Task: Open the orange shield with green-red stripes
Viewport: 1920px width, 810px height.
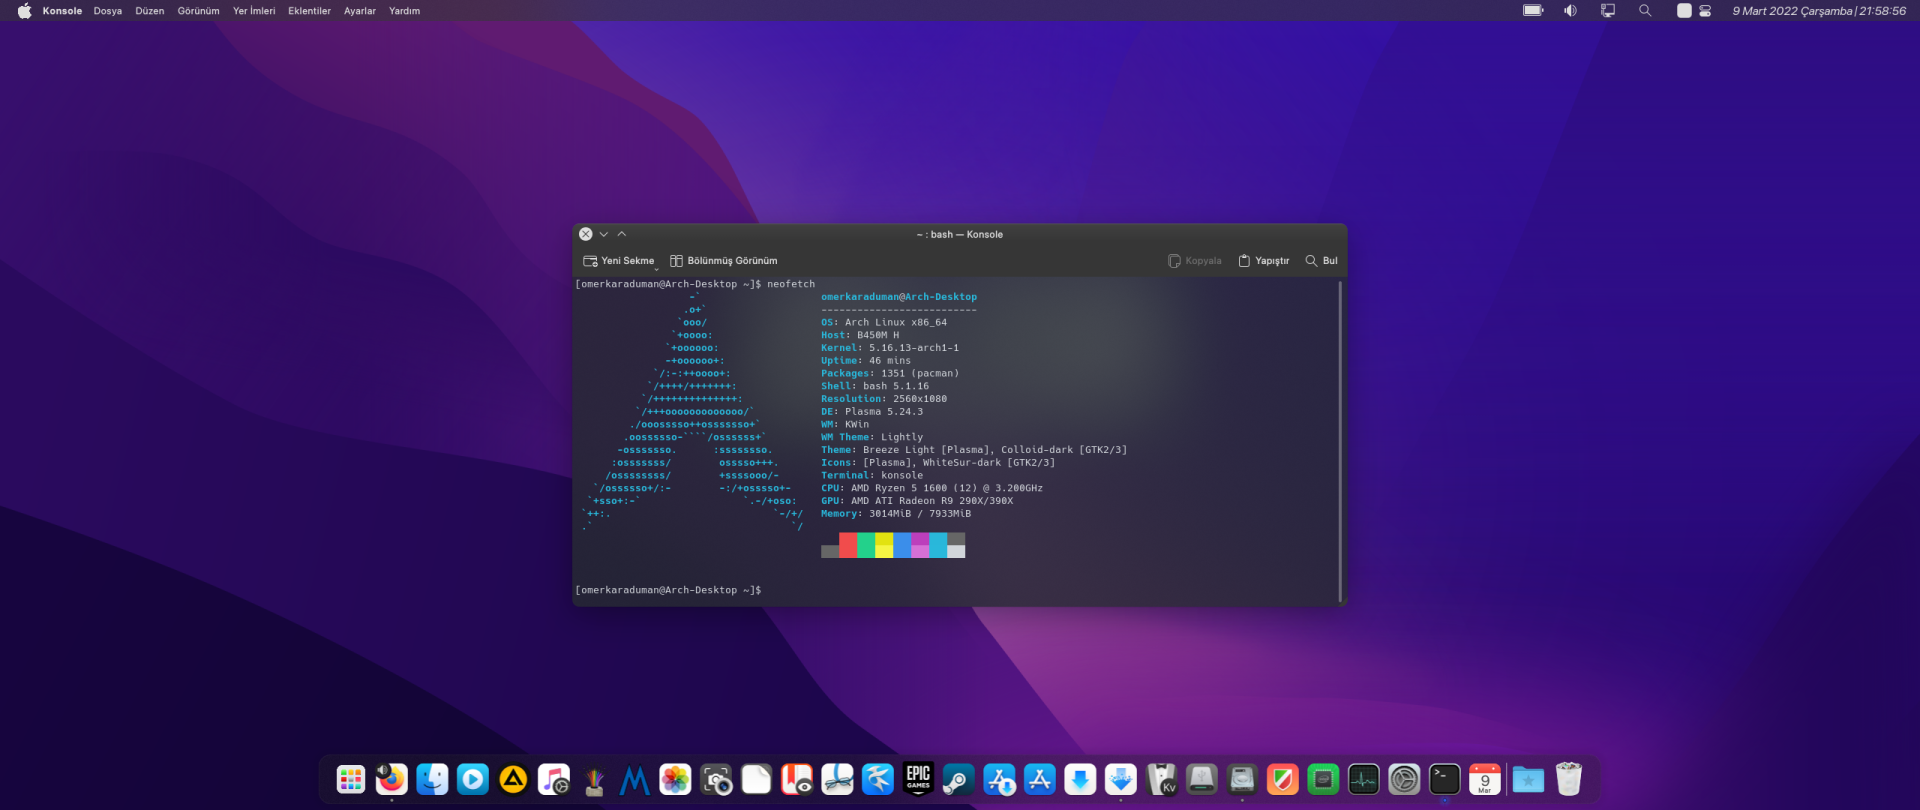Action: pos(1283,779)
